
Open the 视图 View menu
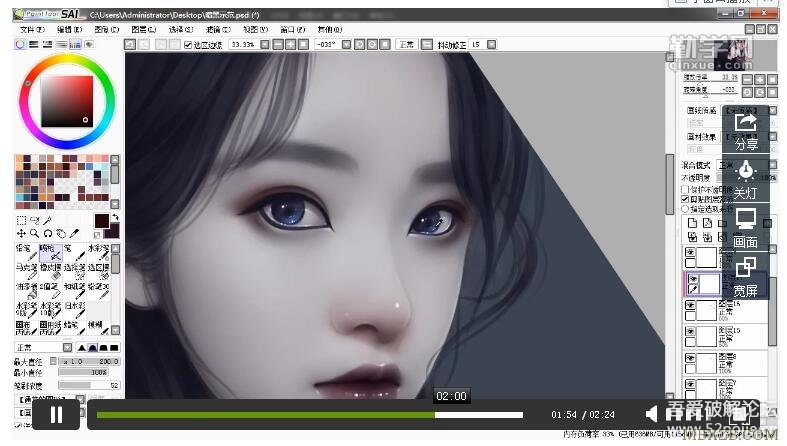(x=255, y=30)
